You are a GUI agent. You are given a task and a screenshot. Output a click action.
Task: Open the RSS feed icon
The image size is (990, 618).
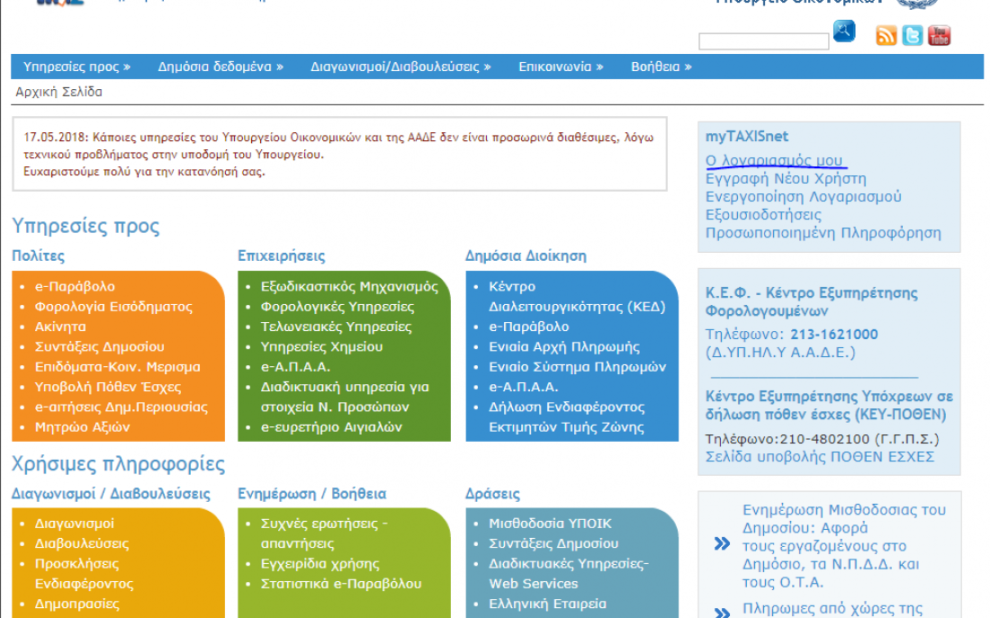886,36
